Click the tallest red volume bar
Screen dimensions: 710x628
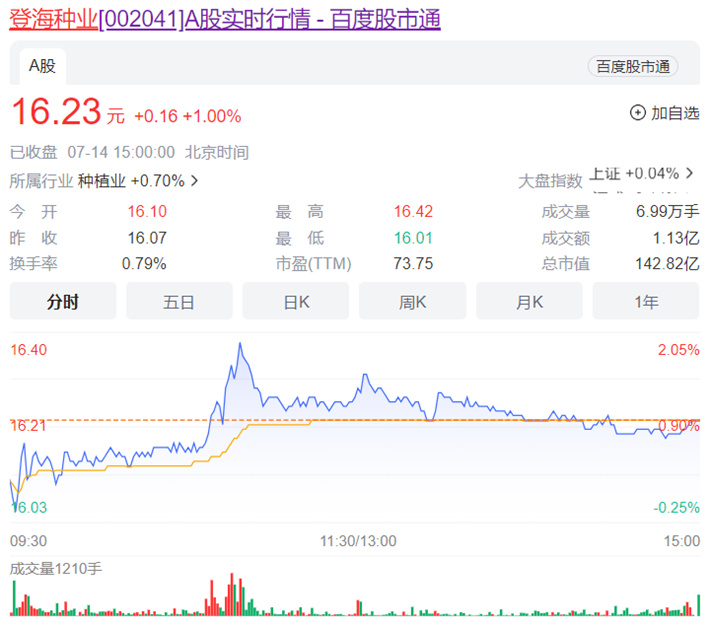tap(231, 594)
